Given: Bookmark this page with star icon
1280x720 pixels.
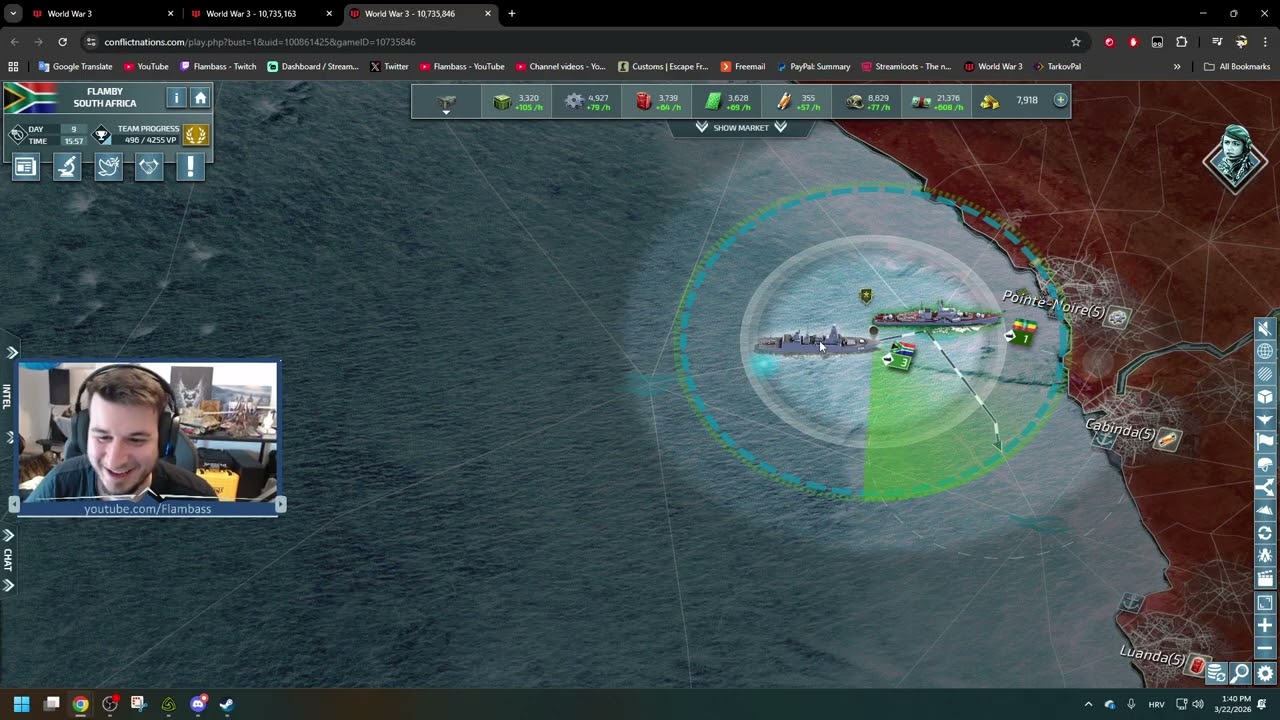Looking at the screenshot, I should click(x=1076, y=42).
